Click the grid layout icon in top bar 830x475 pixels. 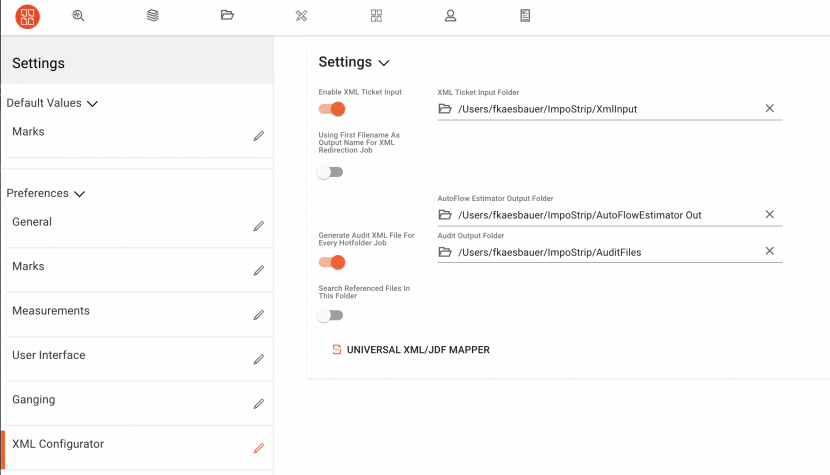pos(377,16)
